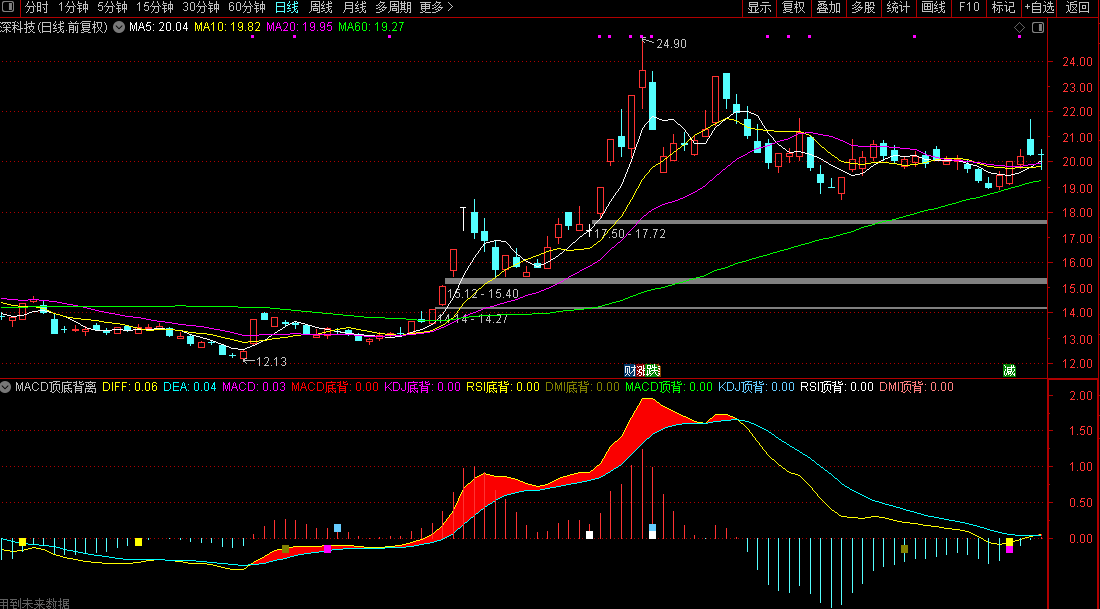Viewport: 1100px width, 609px height.
Task: Open the F10 company info
Action: [968, 8]
